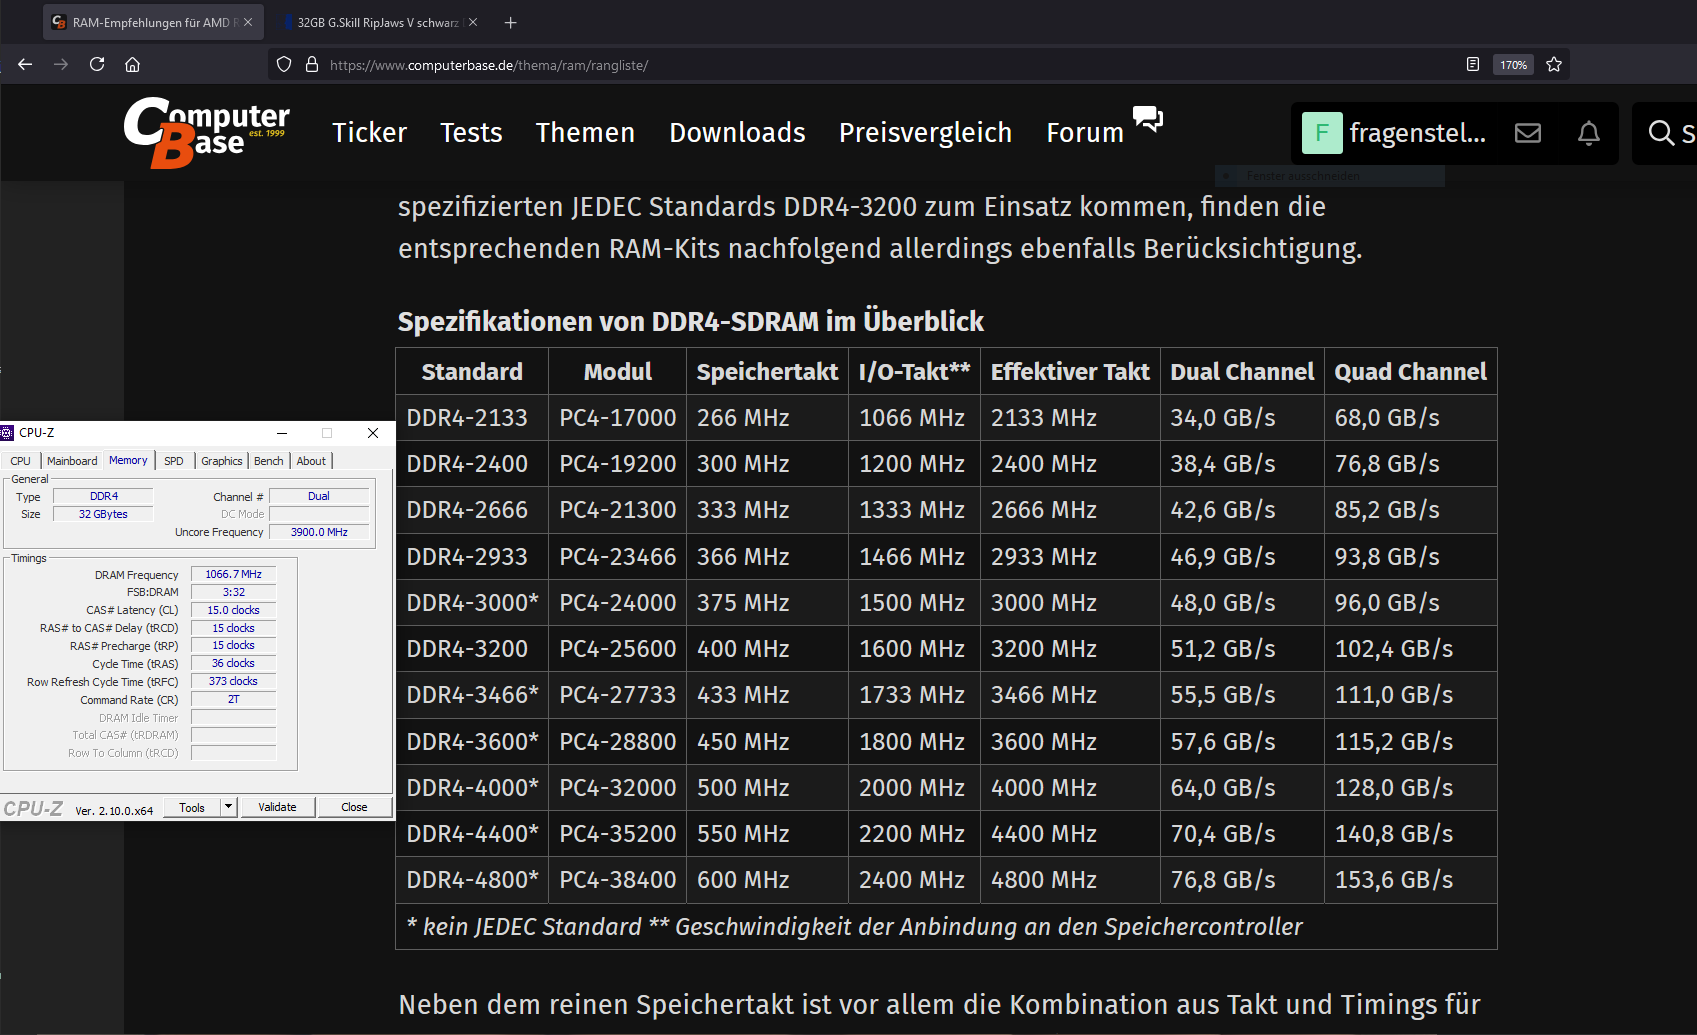1697x1035 pixels.
Task: Open the messages envelope icon
Action: pyautogui.click(x=1528, y=133)
